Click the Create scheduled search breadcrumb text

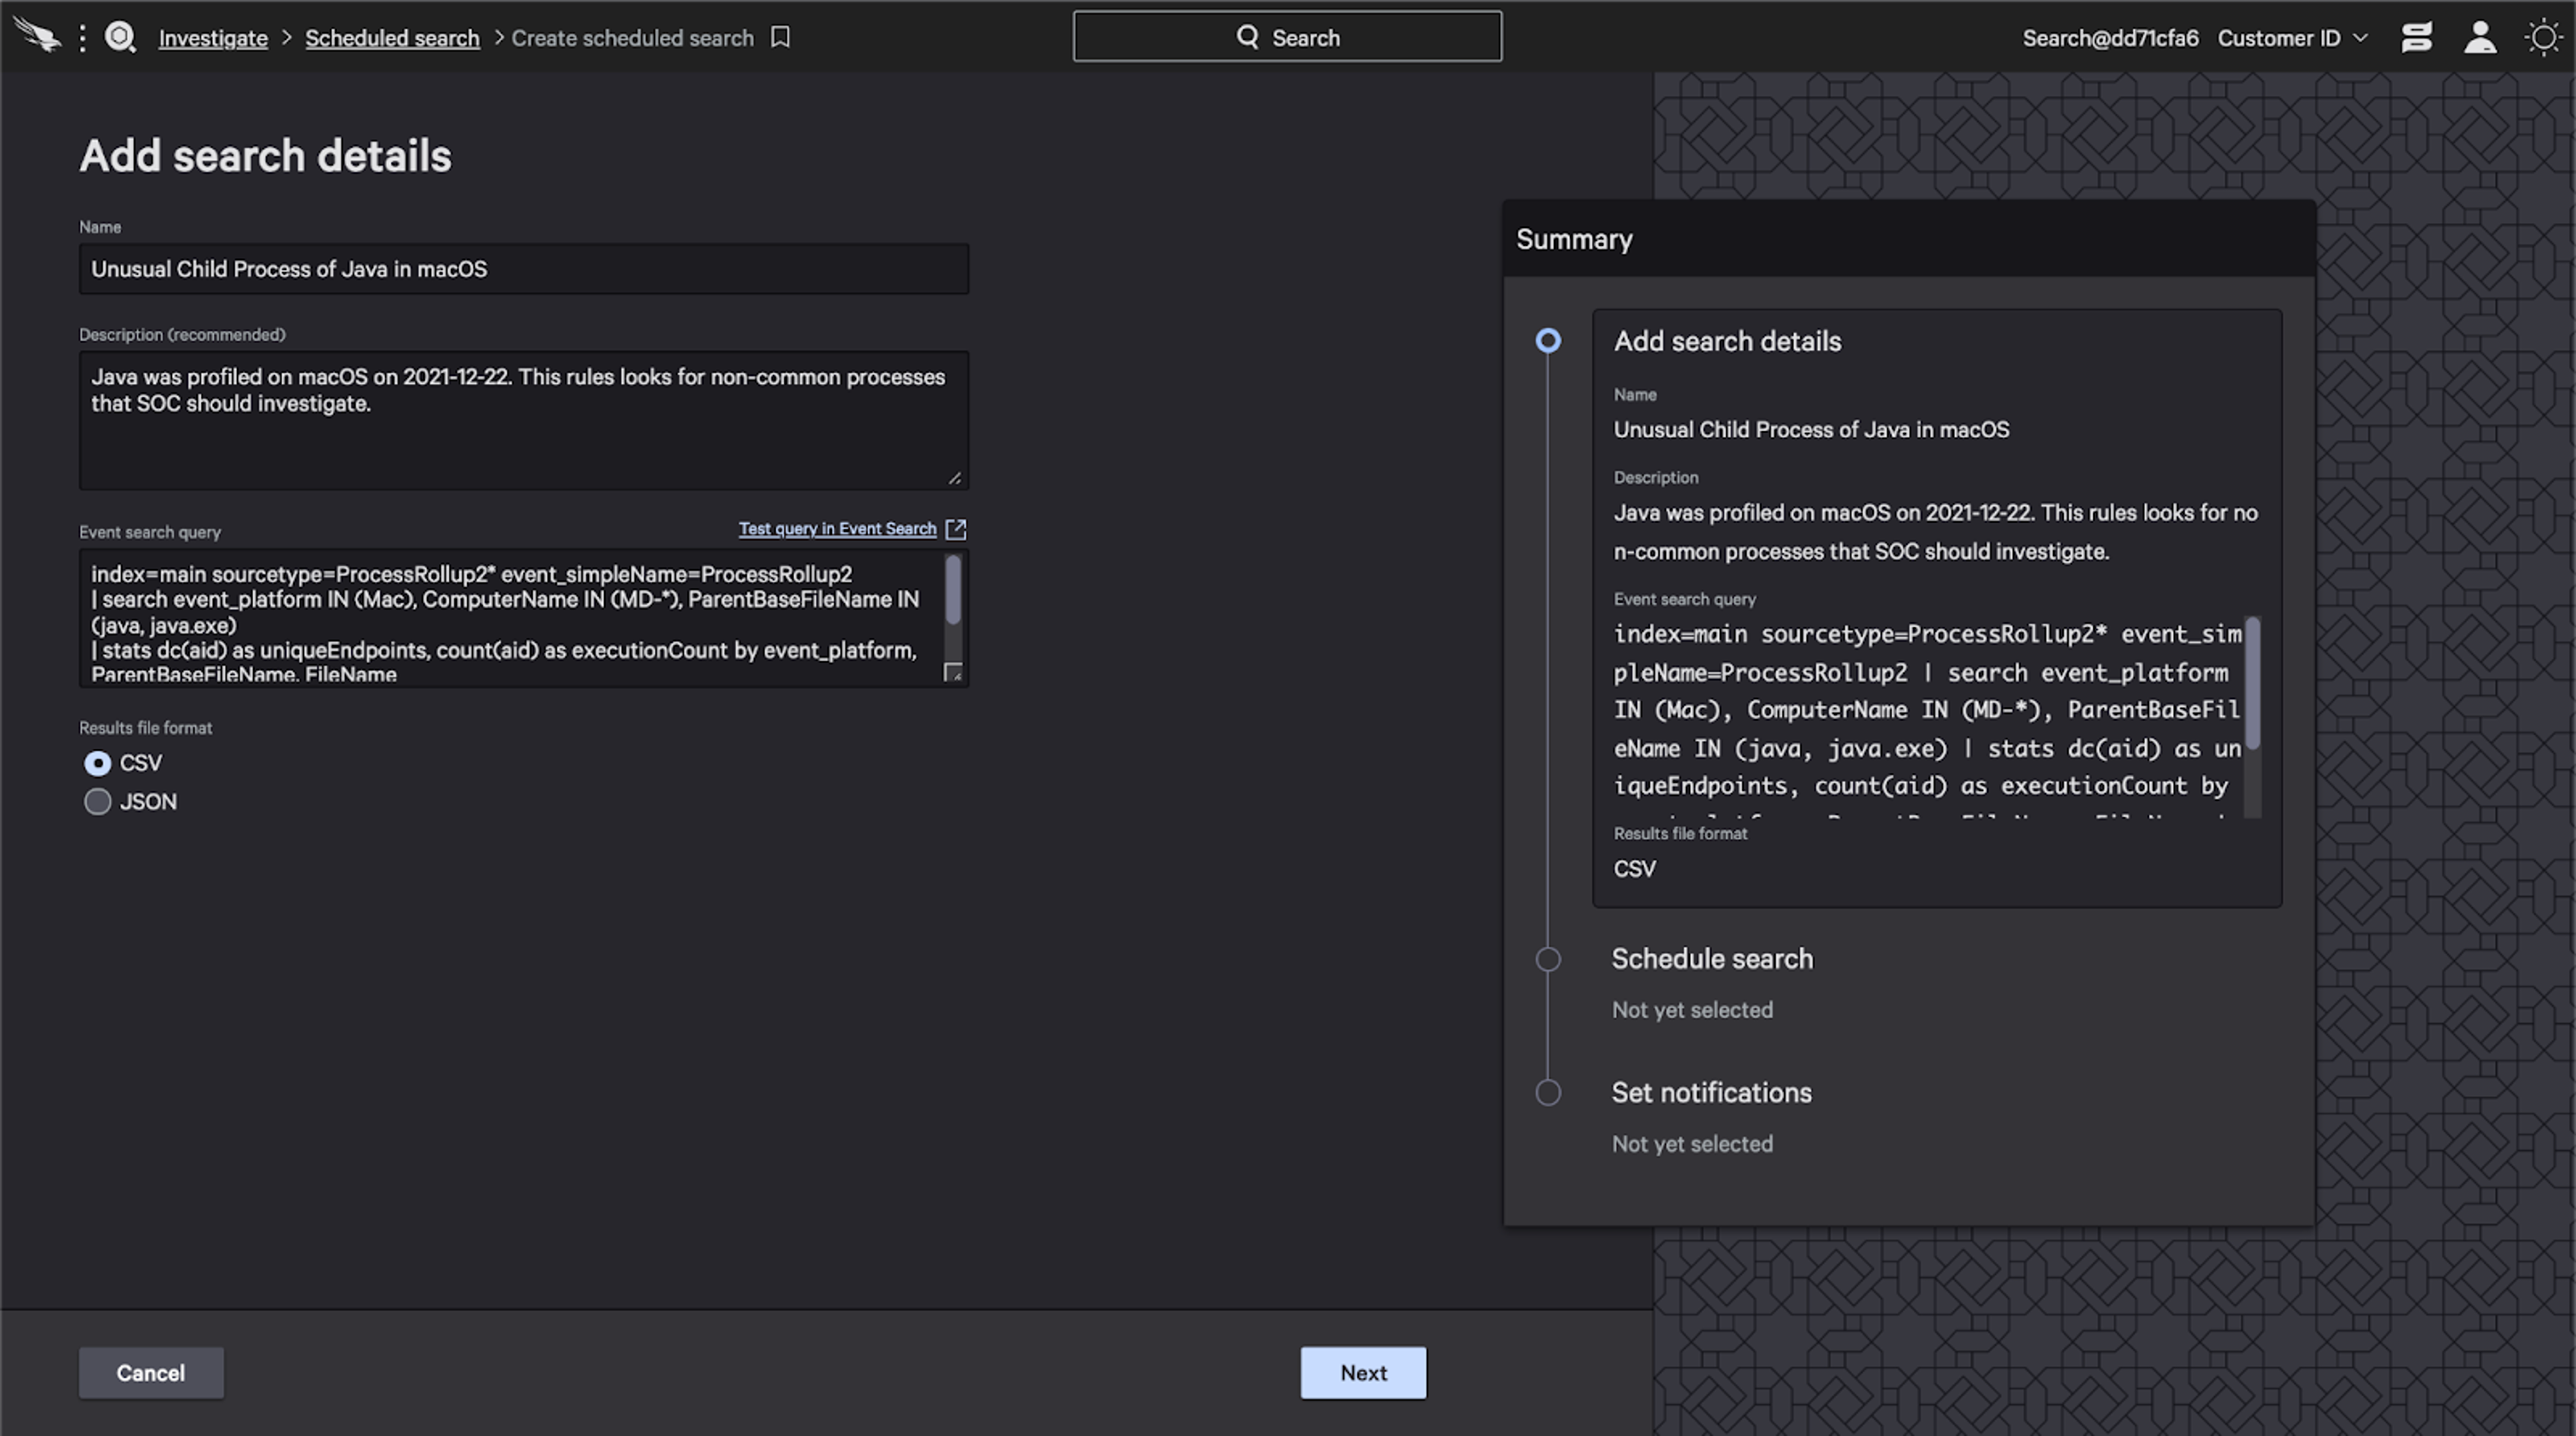(632, 38)
